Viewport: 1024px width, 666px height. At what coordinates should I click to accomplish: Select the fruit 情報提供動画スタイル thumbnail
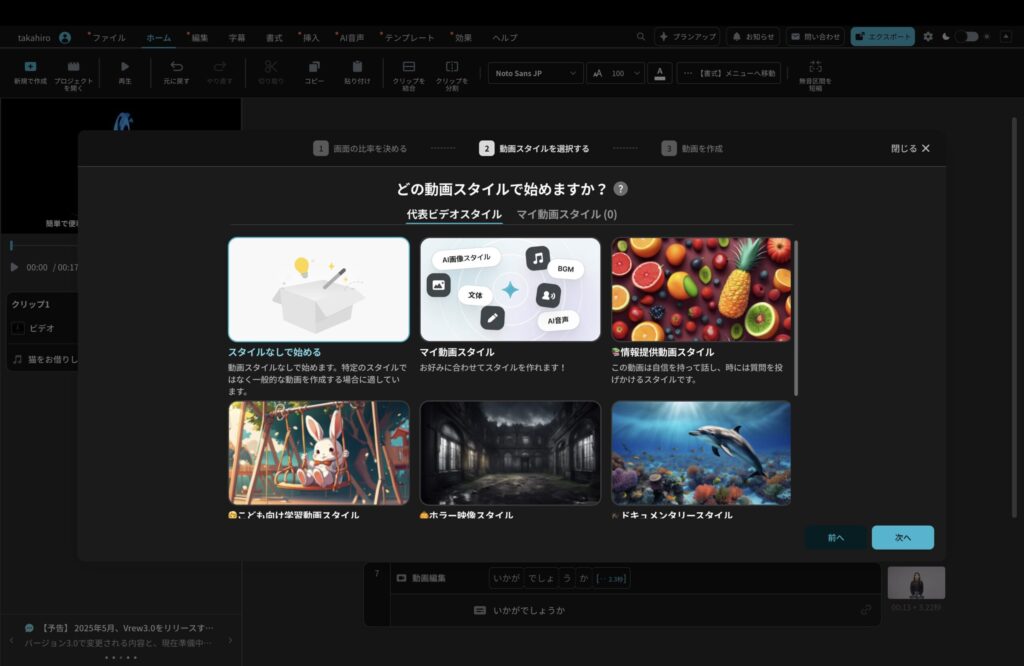click(x=701, y=289)
